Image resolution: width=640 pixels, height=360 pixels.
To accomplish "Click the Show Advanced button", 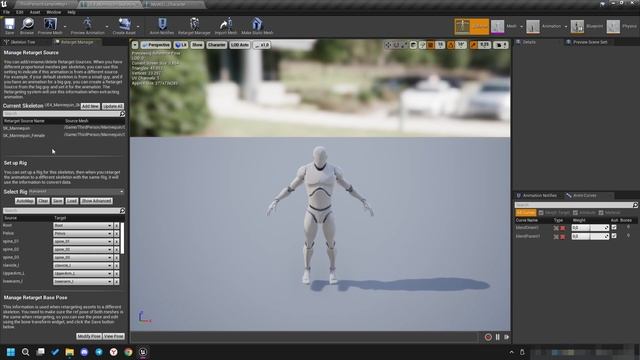I will (96, 201).
